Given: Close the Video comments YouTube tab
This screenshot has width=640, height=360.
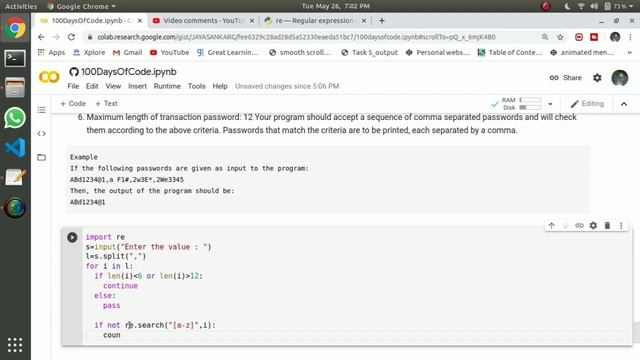Looking at the screenshot, I should [252, 20].
